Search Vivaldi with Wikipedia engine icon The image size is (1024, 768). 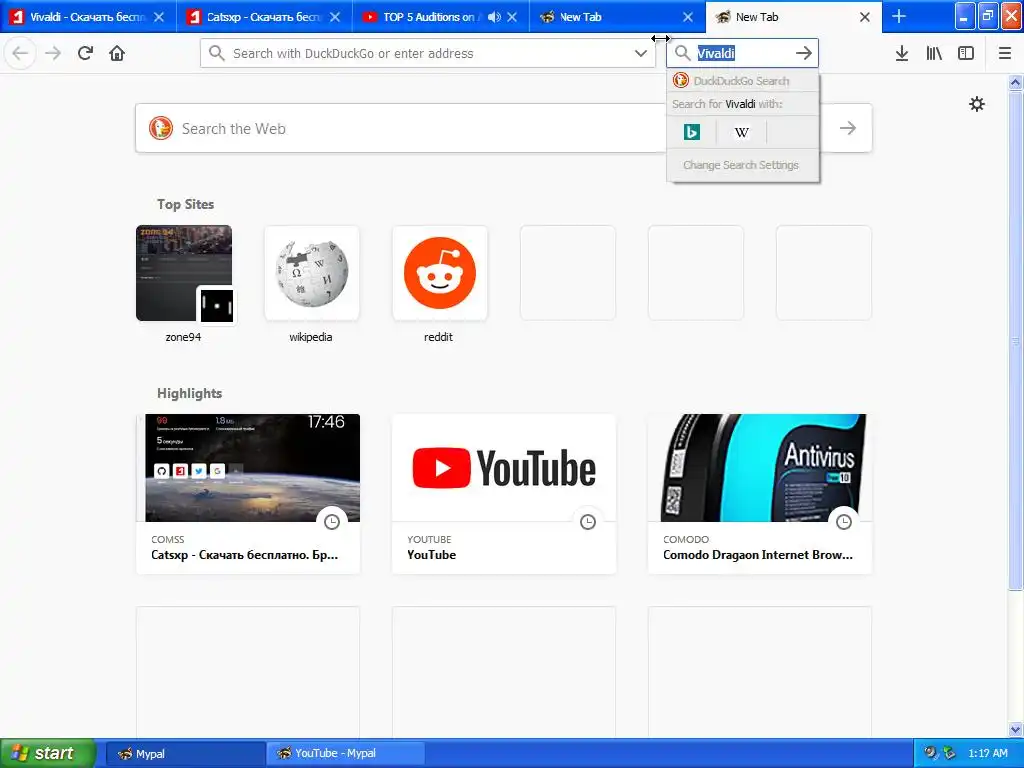coord(741,133)
